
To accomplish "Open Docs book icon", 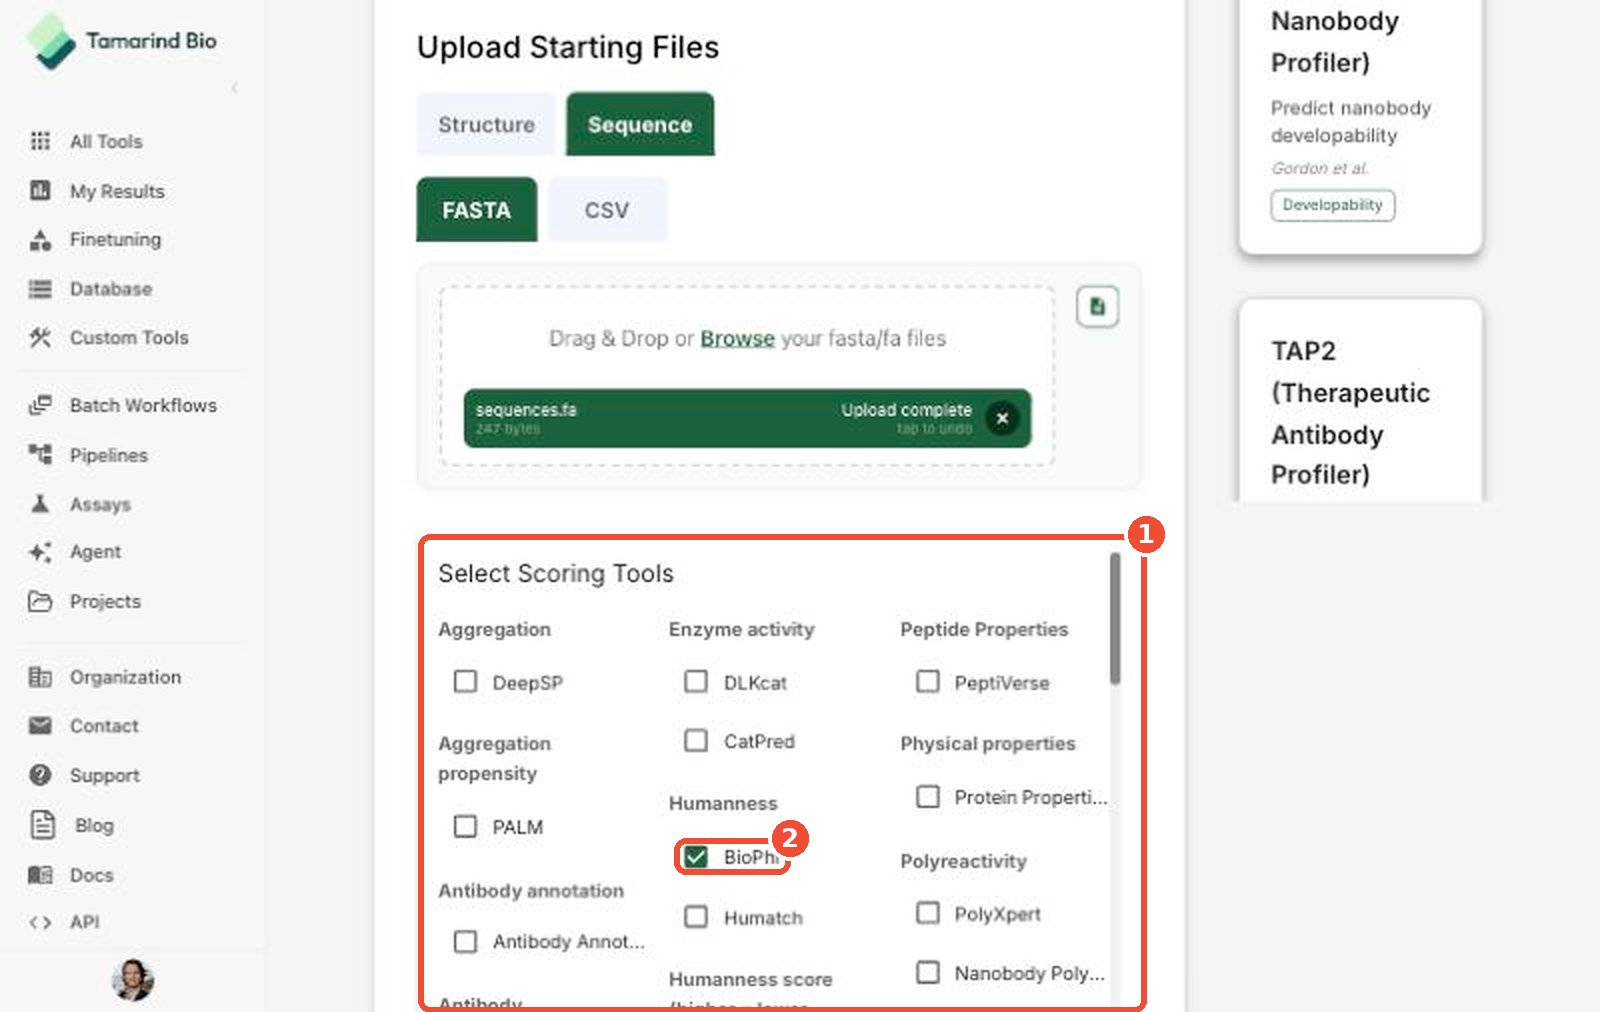I will point(40,875).
